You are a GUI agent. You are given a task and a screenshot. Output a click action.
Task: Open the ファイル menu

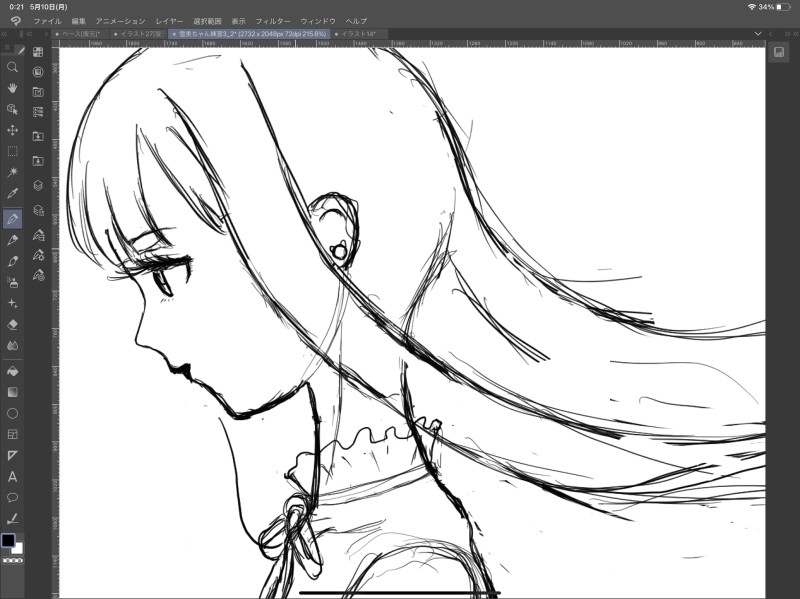tap(47, 21)
